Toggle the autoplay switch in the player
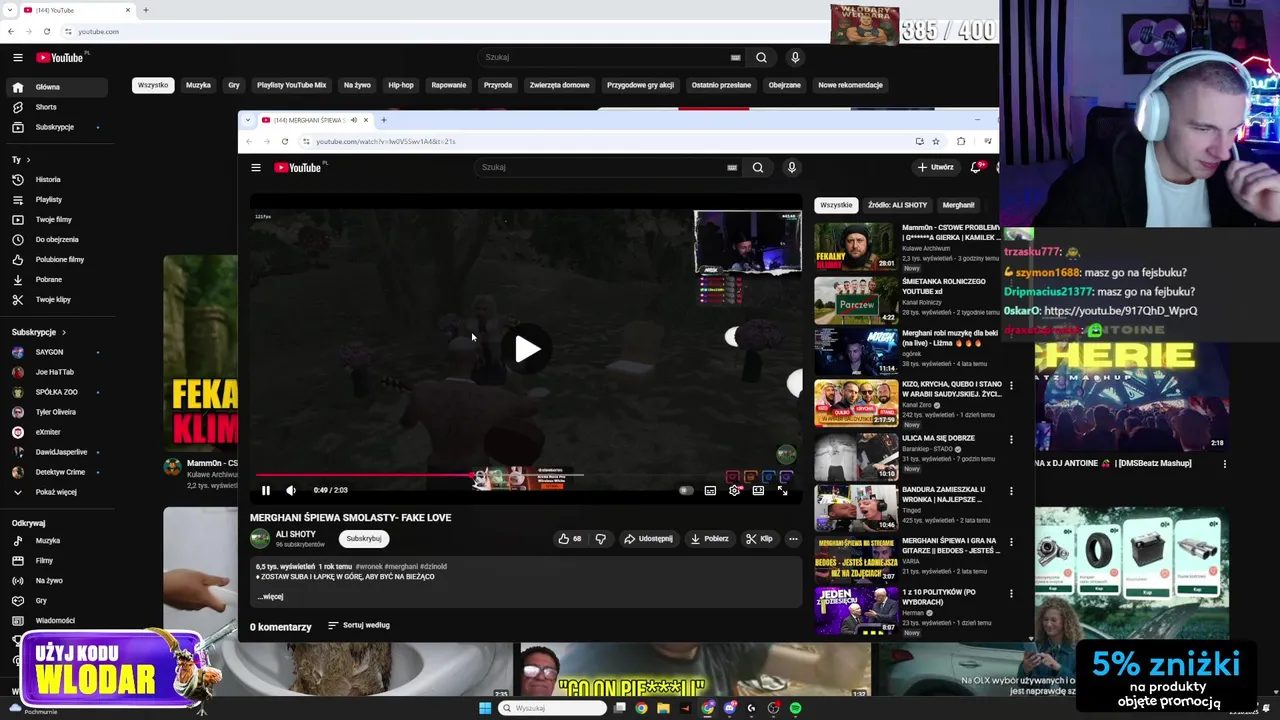This screenshot has height=720, width=1280. coord(686,490)
